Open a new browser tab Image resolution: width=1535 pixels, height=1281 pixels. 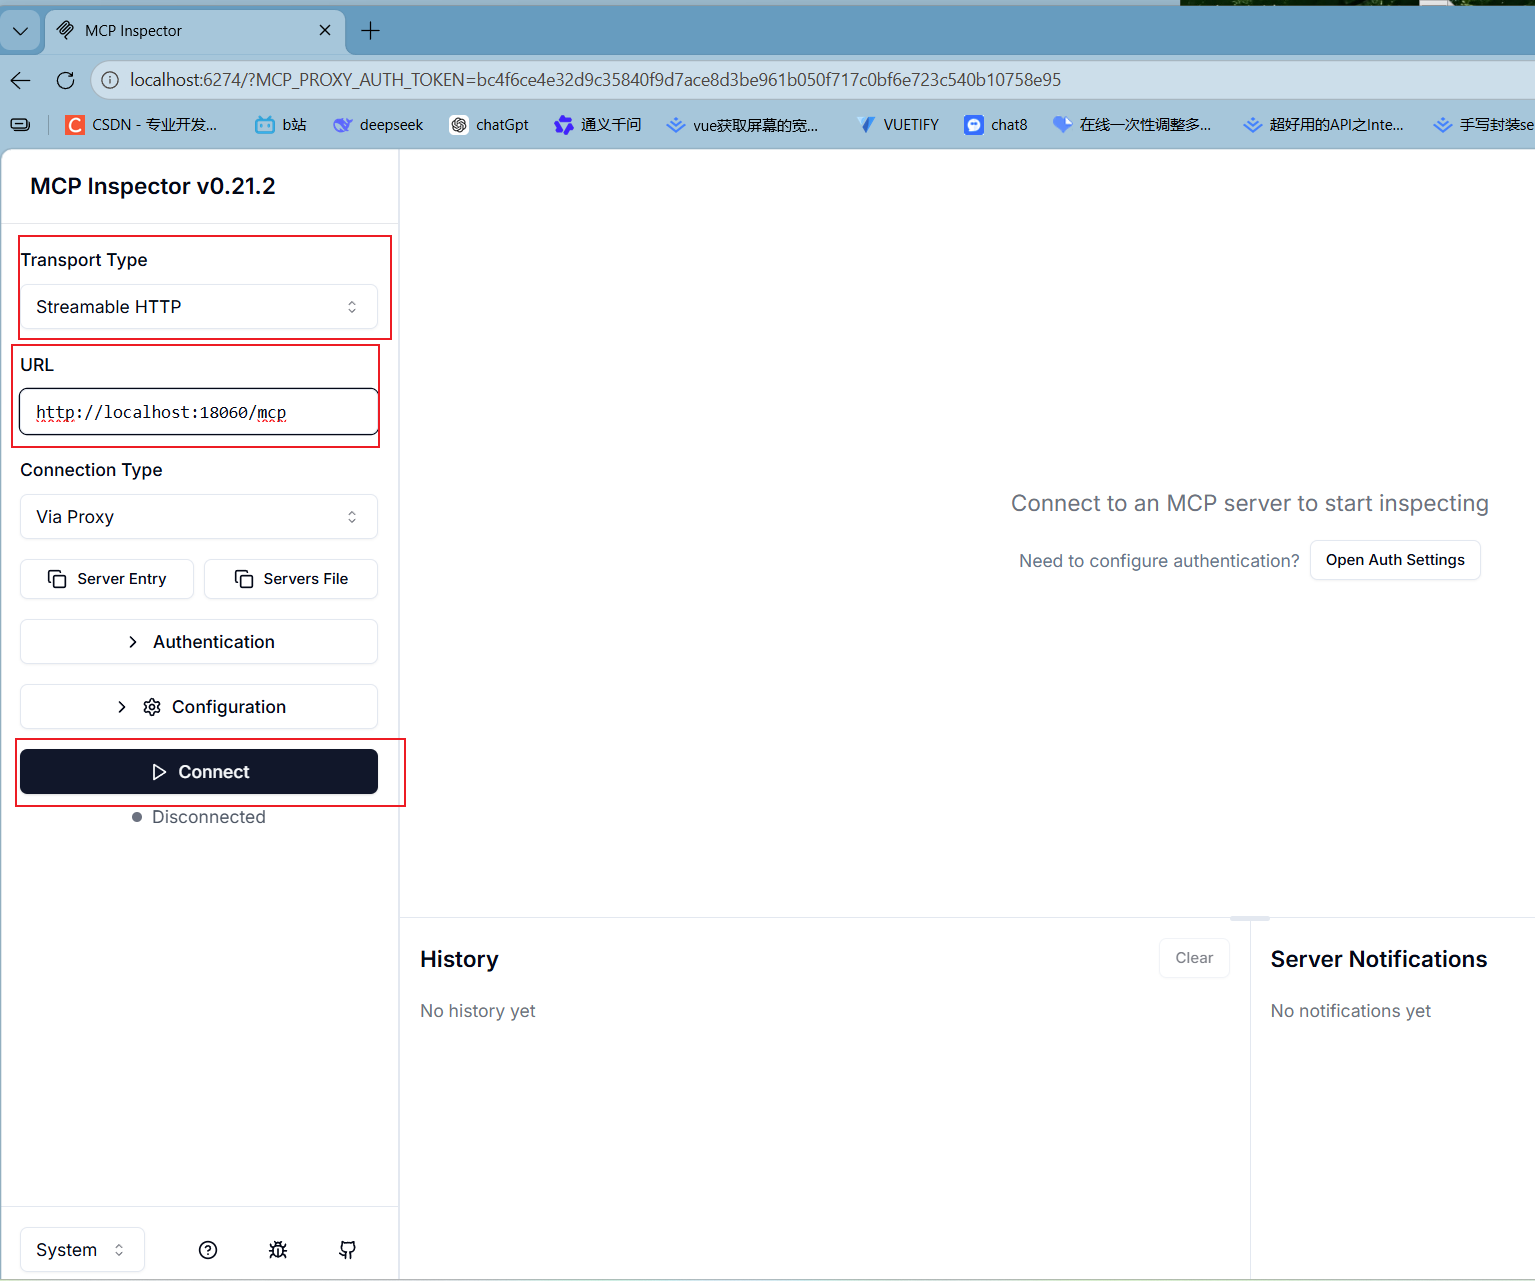370,31
